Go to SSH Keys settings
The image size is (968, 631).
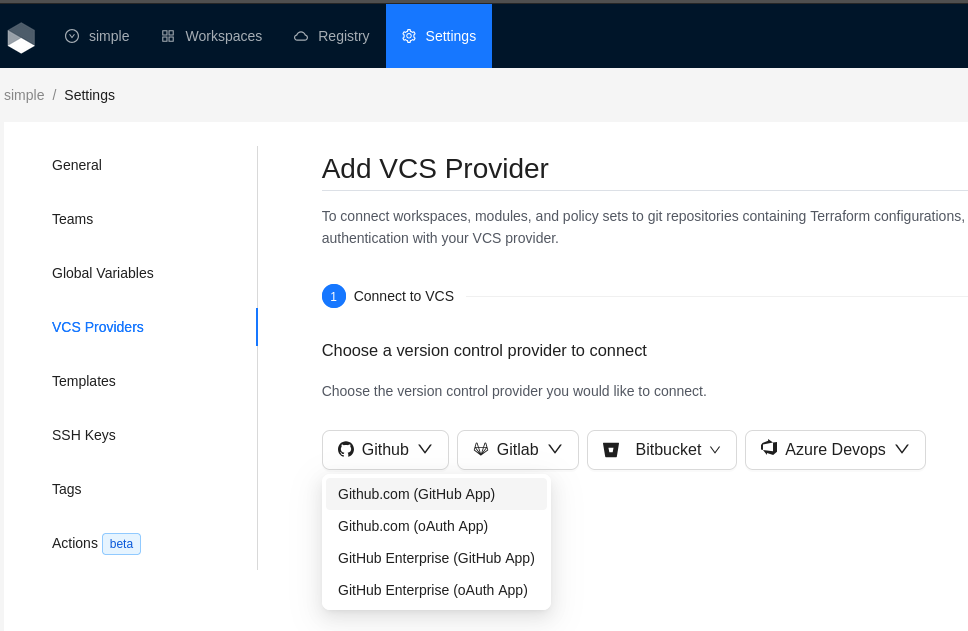pos(84,435)
